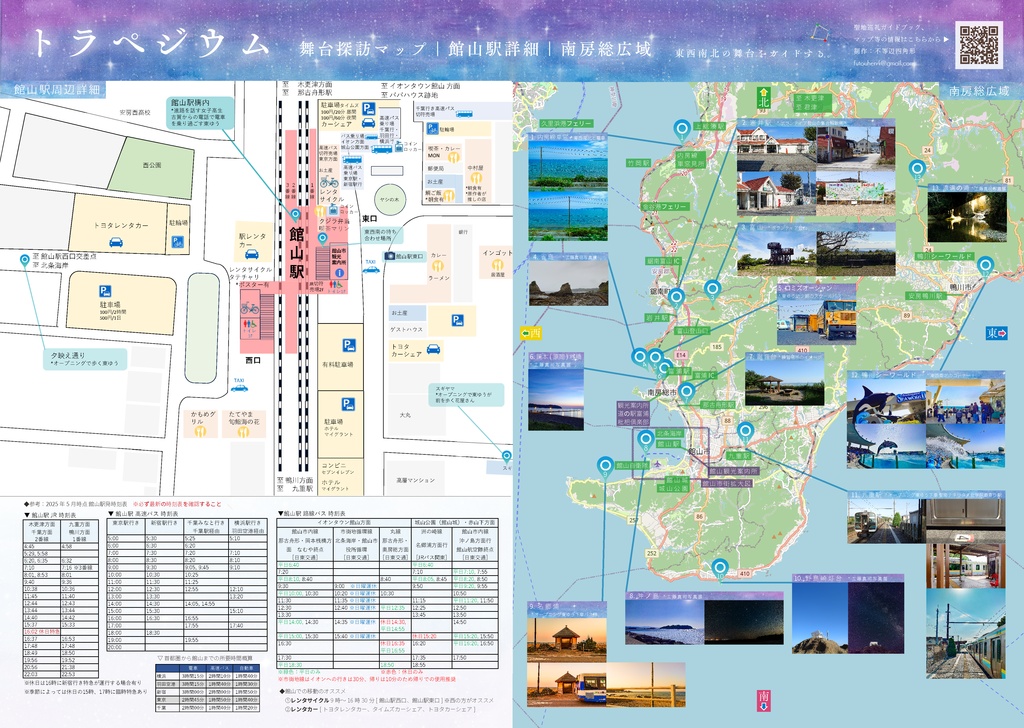
Task: Click the fork-knife icon at インゴット
Action: click(498, 264)
